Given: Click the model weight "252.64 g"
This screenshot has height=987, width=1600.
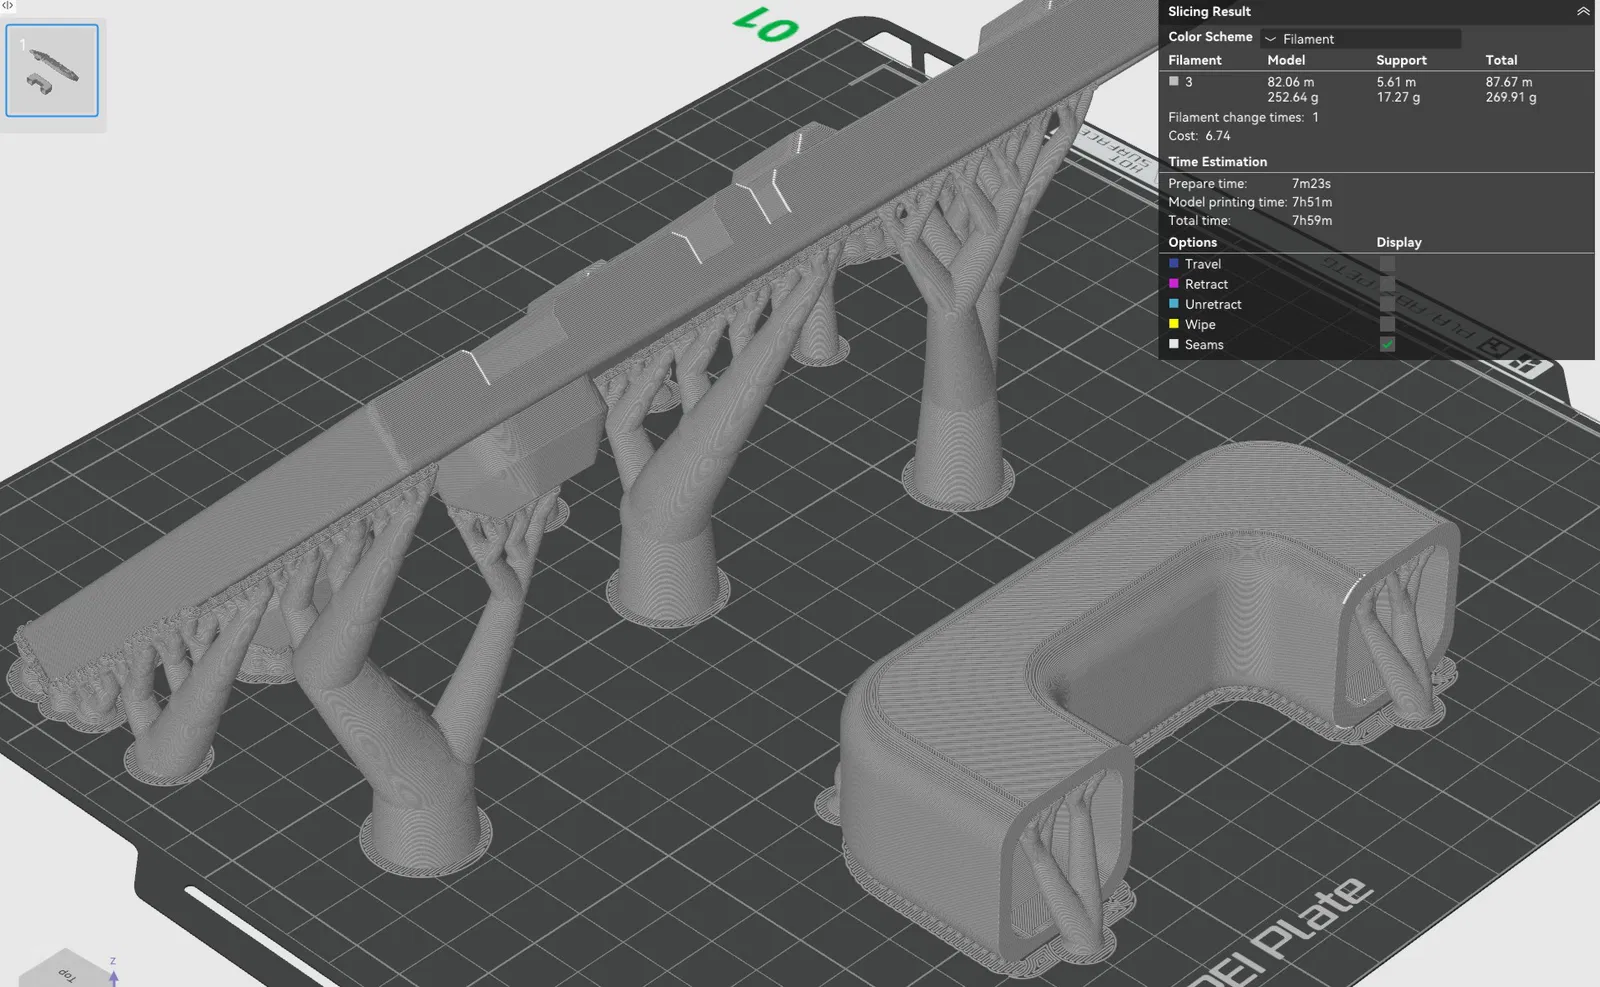Looking at the screenshot, I should 1293,97.
